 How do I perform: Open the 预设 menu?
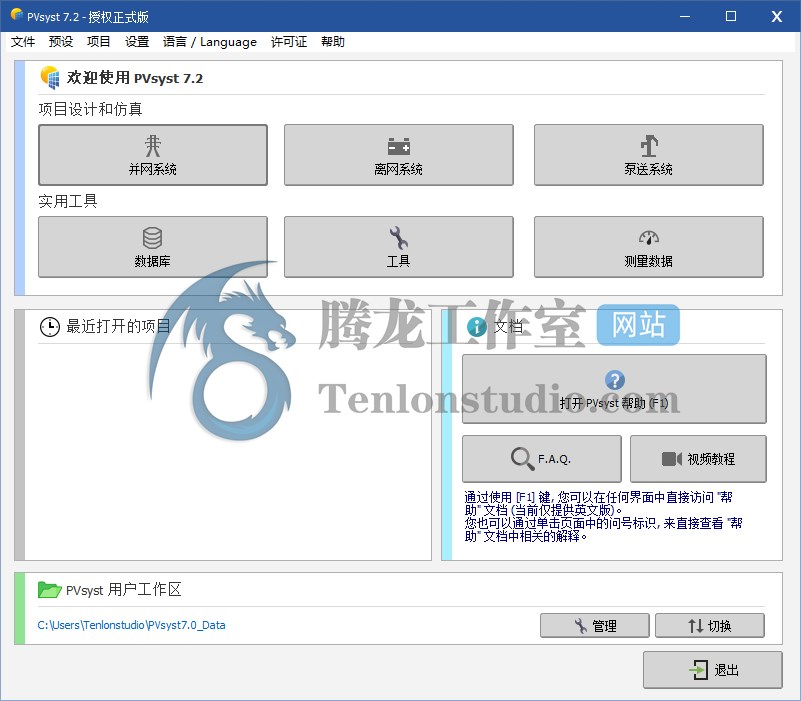tap(61, 42)
